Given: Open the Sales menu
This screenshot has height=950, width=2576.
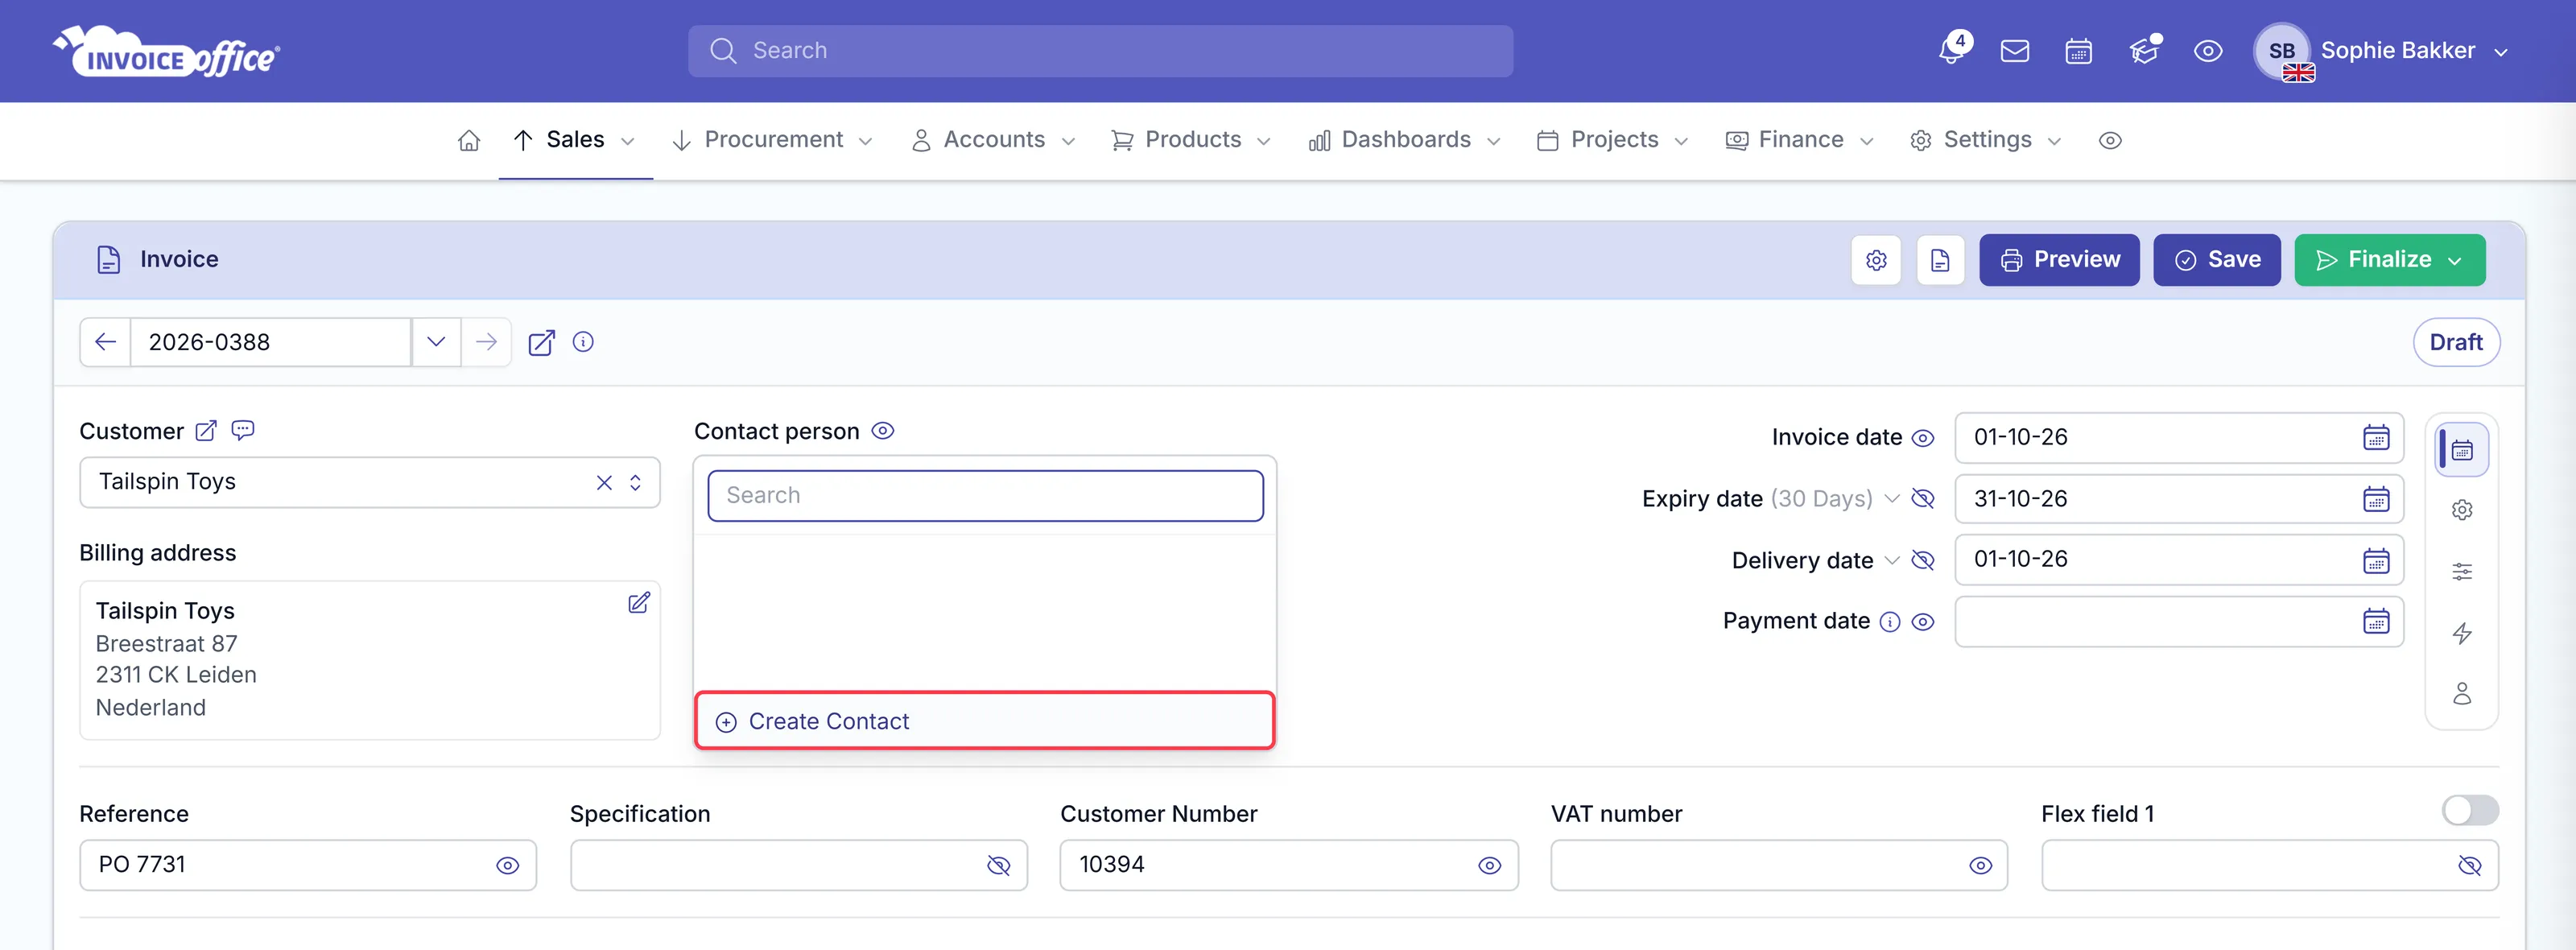Looking at the screenshot, I should (x=575, y=140).
